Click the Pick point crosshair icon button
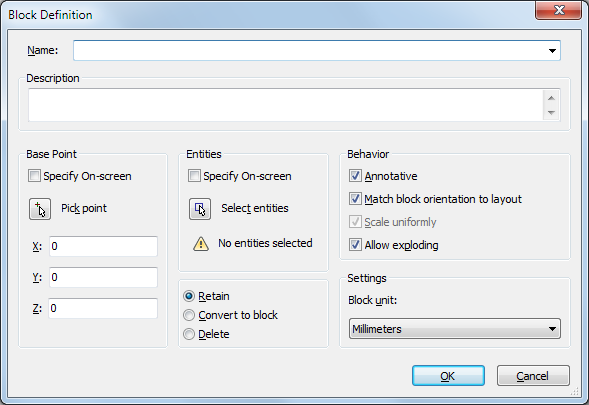The width and height of the screenshot is (589, 405). coord(40,209)
